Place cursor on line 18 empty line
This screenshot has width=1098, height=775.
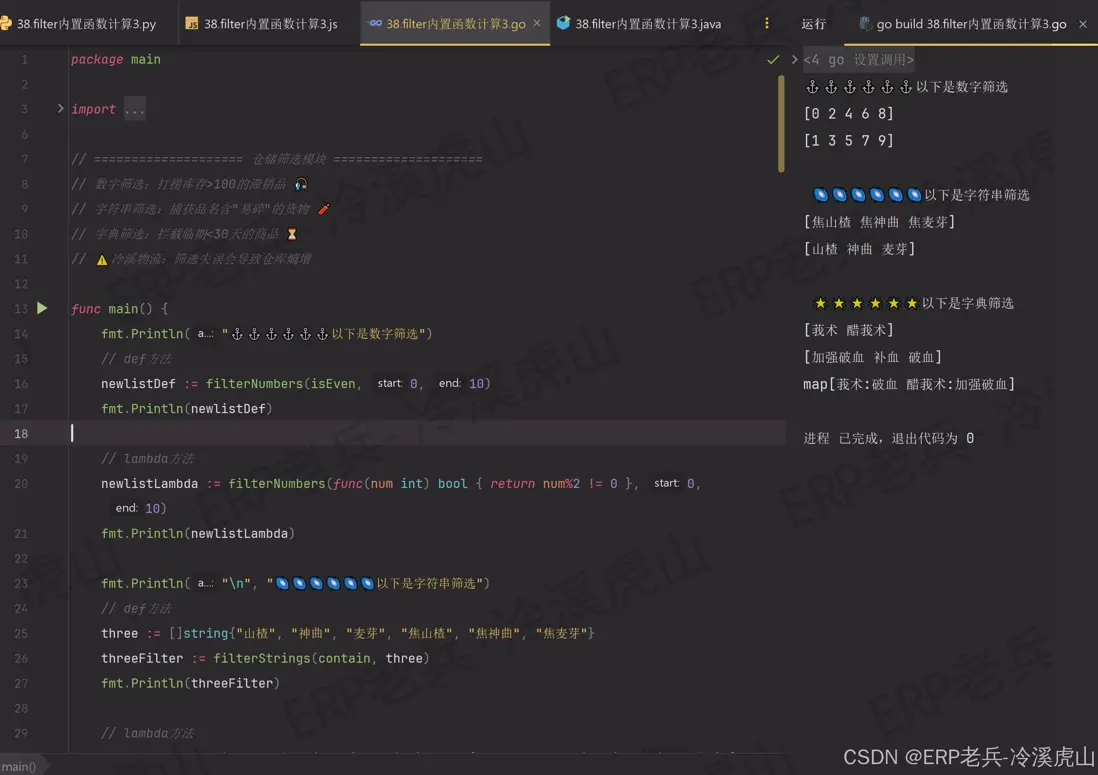pyautogui.click(x=427, y=433)
